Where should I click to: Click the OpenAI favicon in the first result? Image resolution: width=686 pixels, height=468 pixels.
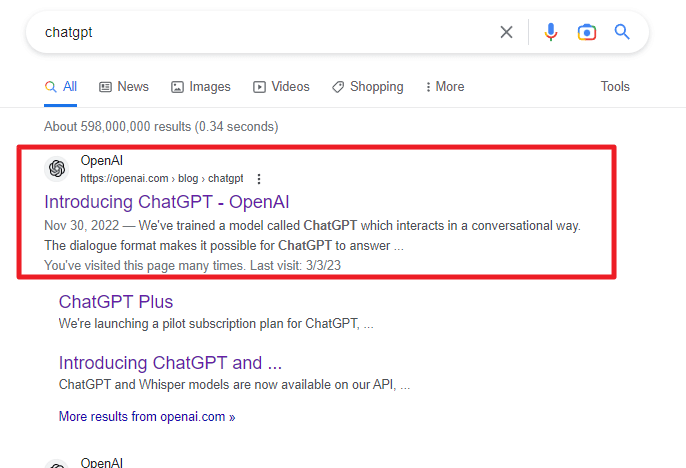pos(57,168)
